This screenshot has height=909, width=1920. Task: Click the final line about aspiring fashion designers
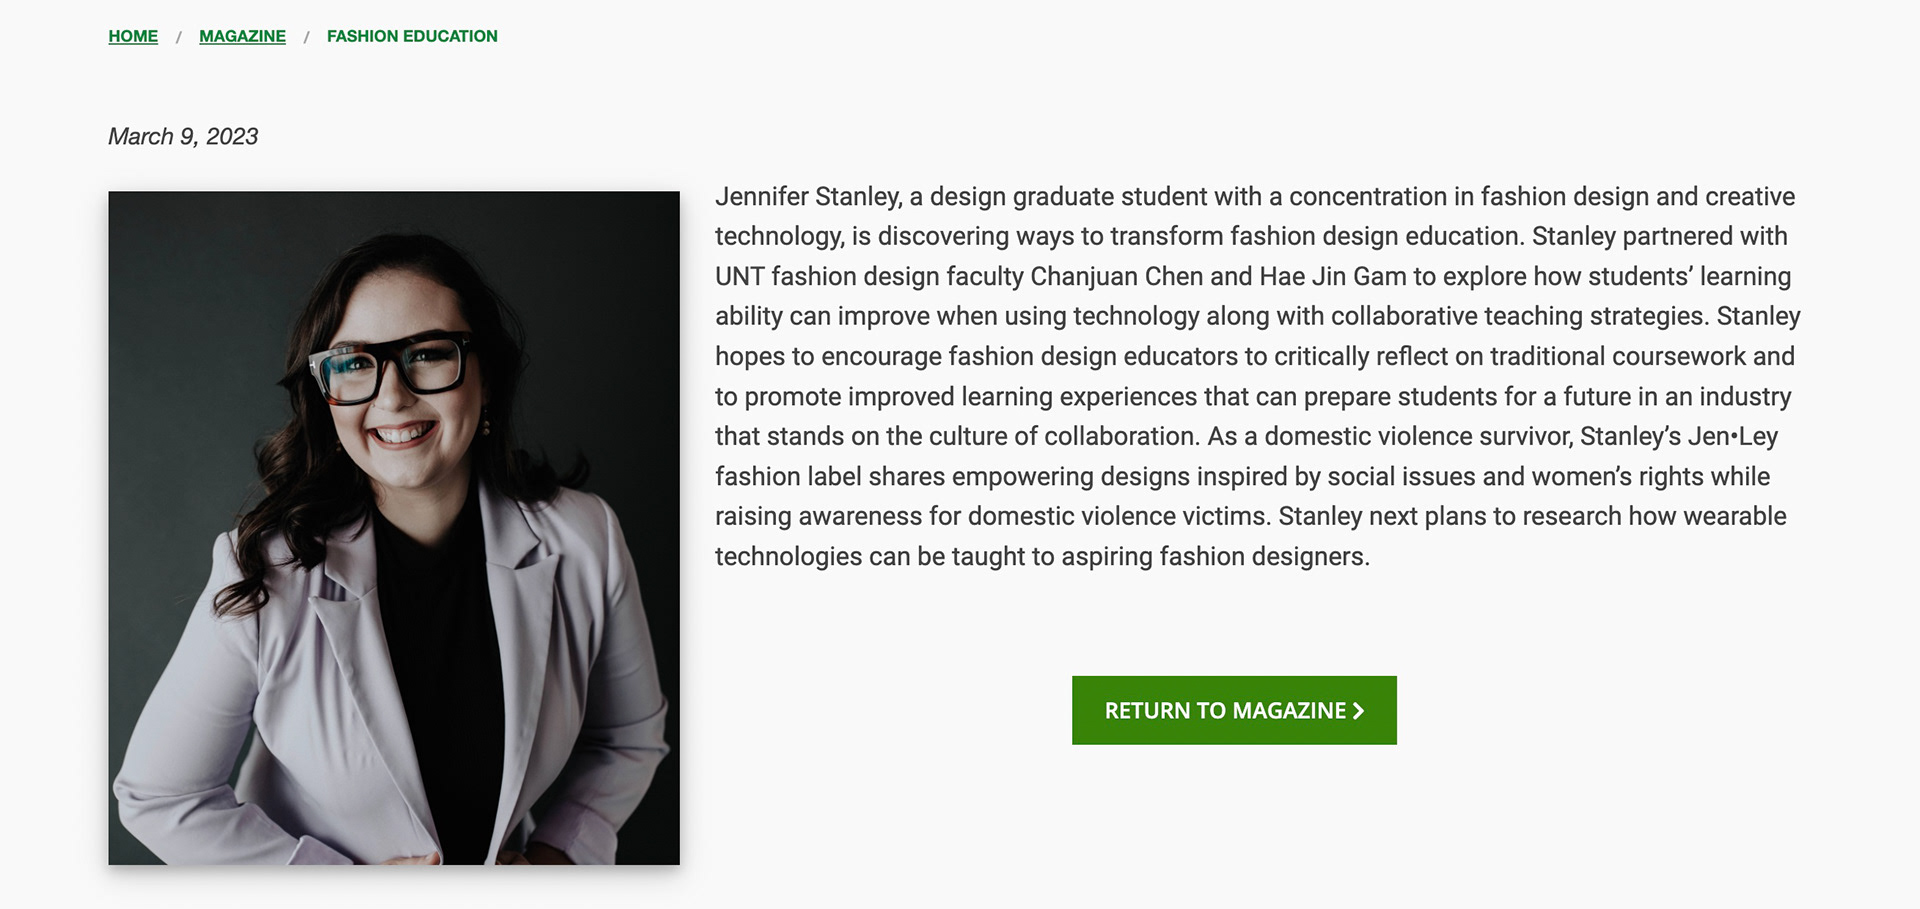(1042, 557)
